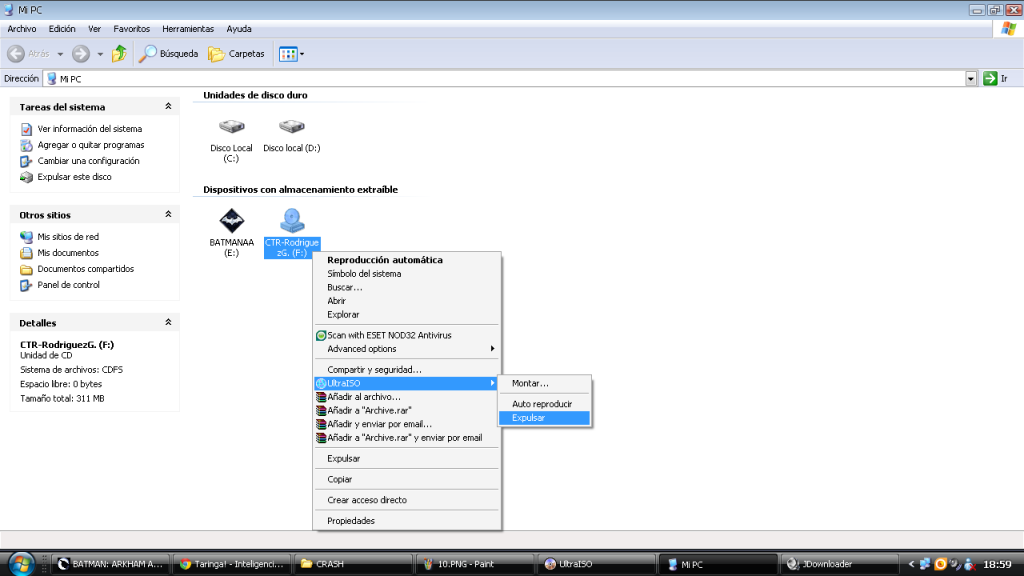Viewport: 1024px width, 576px height.
Task: Open the Archivo menu
Action: point(22,29)
